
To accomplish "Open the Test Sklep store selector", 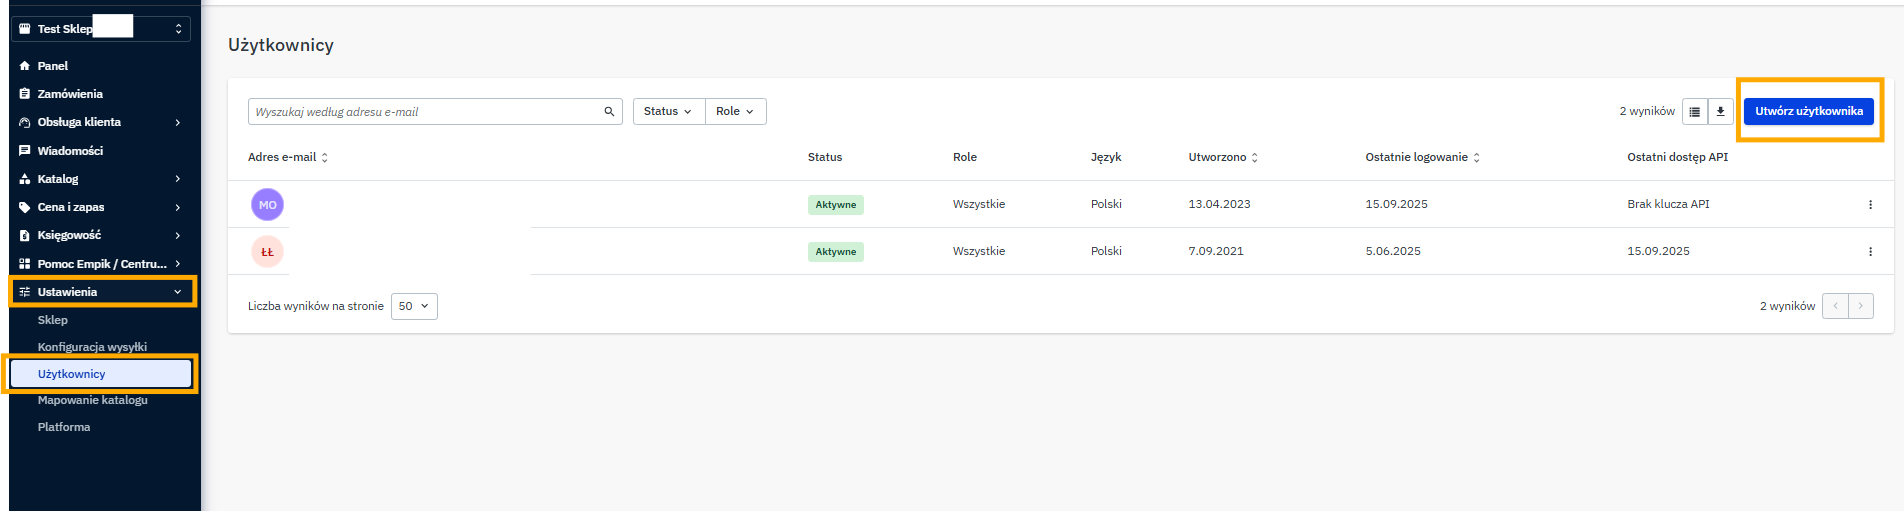I will pyautogui.click(x=100, y=29).
